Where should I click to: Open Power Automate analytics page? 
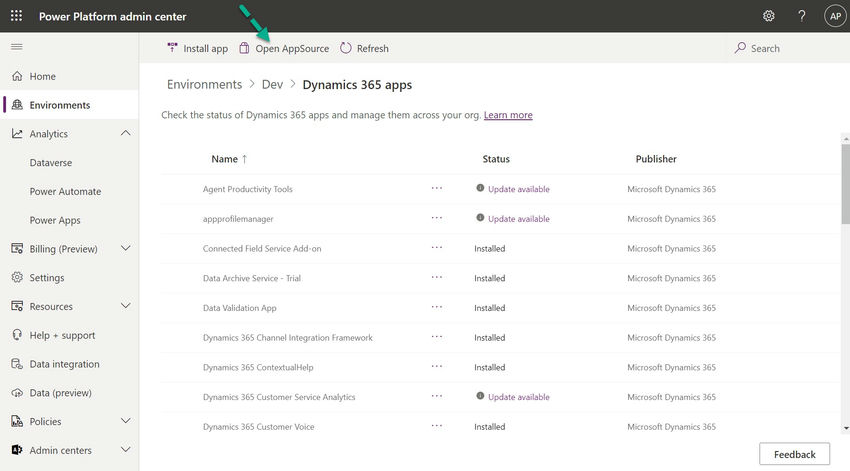click(65, 191)
